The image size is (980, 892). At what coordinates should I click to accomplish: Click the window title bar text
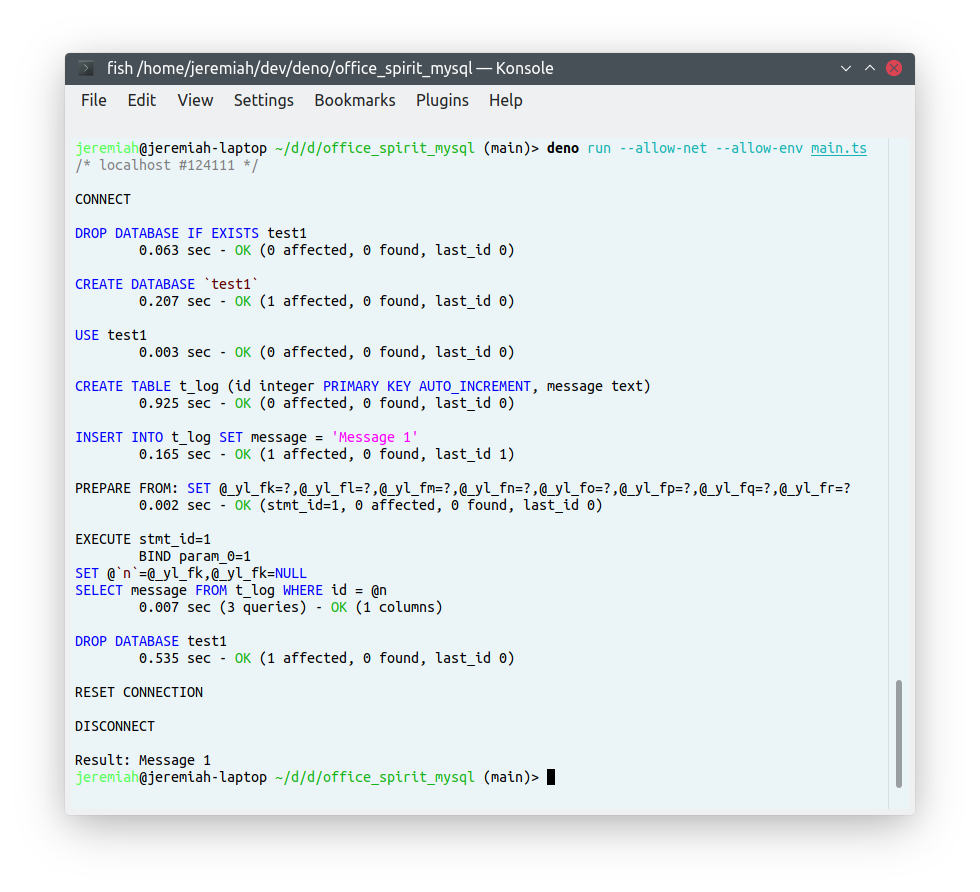[330, 69]
